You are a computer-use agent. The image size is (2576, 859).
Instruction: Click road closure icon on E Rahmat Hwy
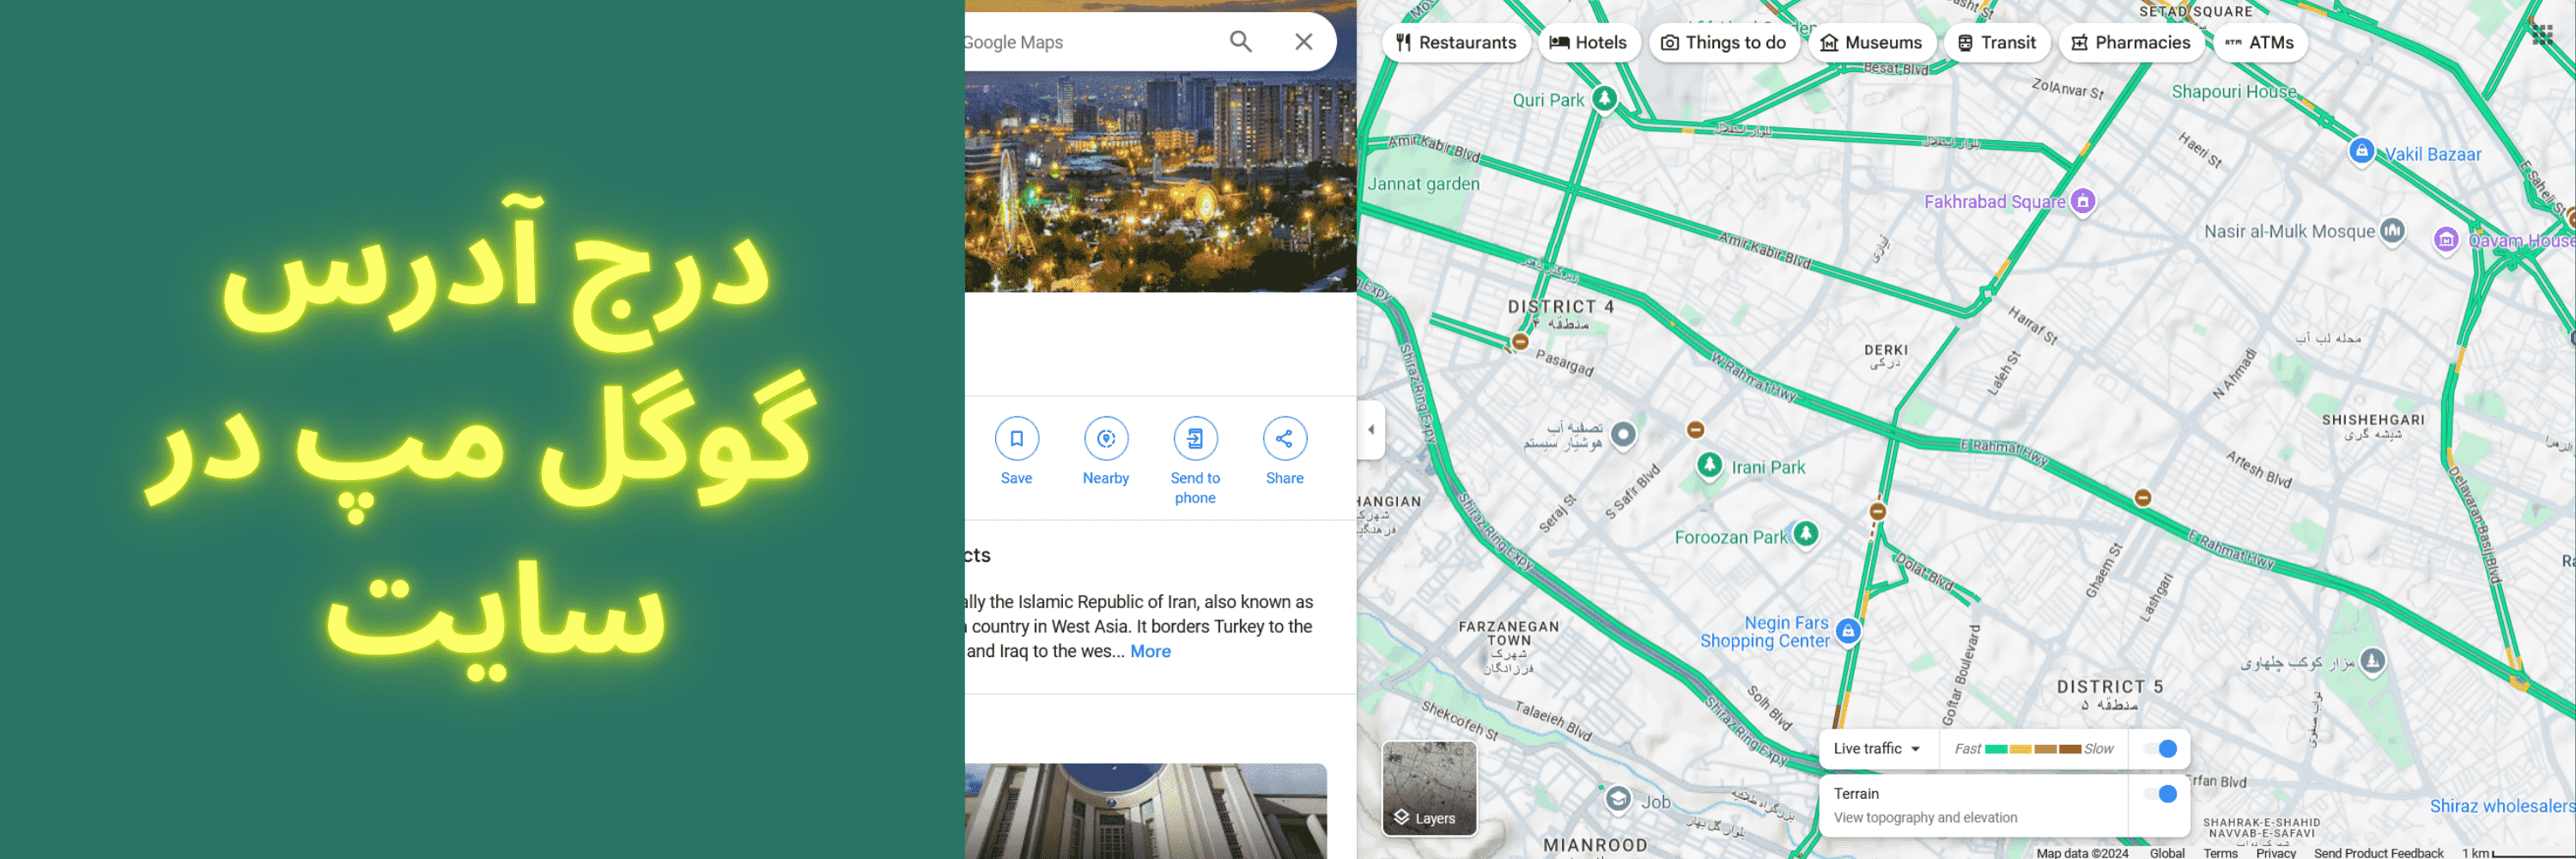[x=2143, y=497]
